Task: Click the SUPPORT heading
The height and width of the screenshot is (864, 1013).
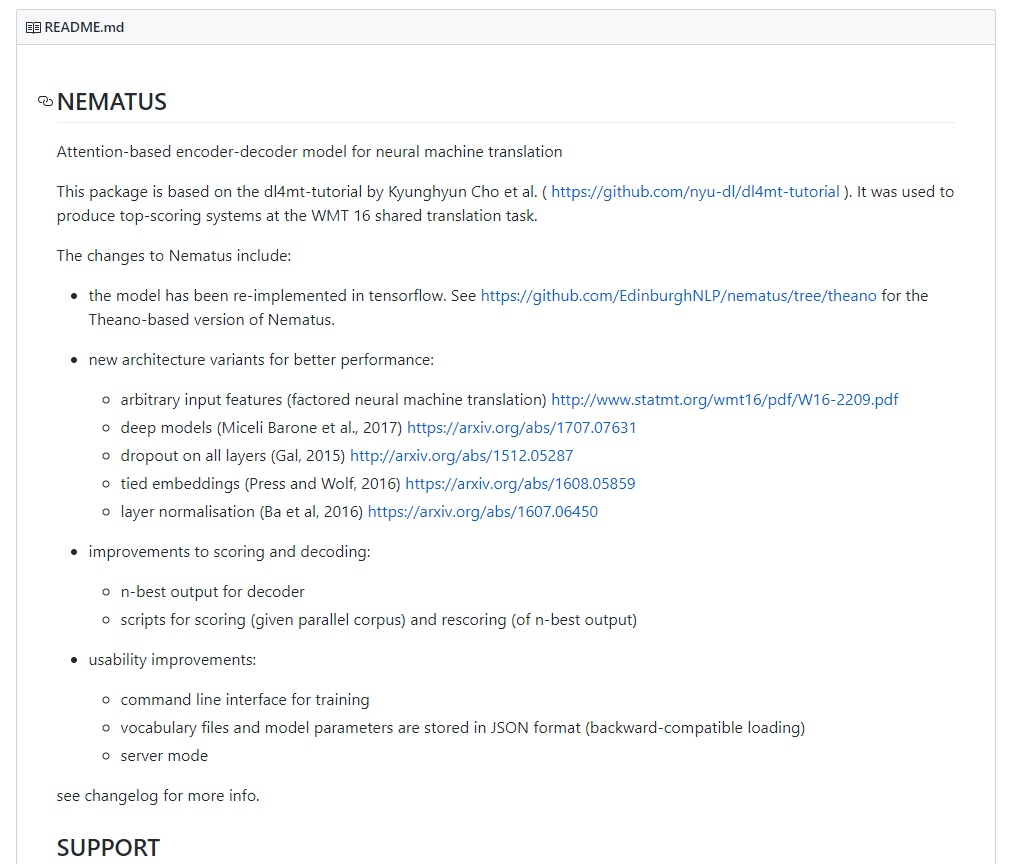Action: point(108,848)
